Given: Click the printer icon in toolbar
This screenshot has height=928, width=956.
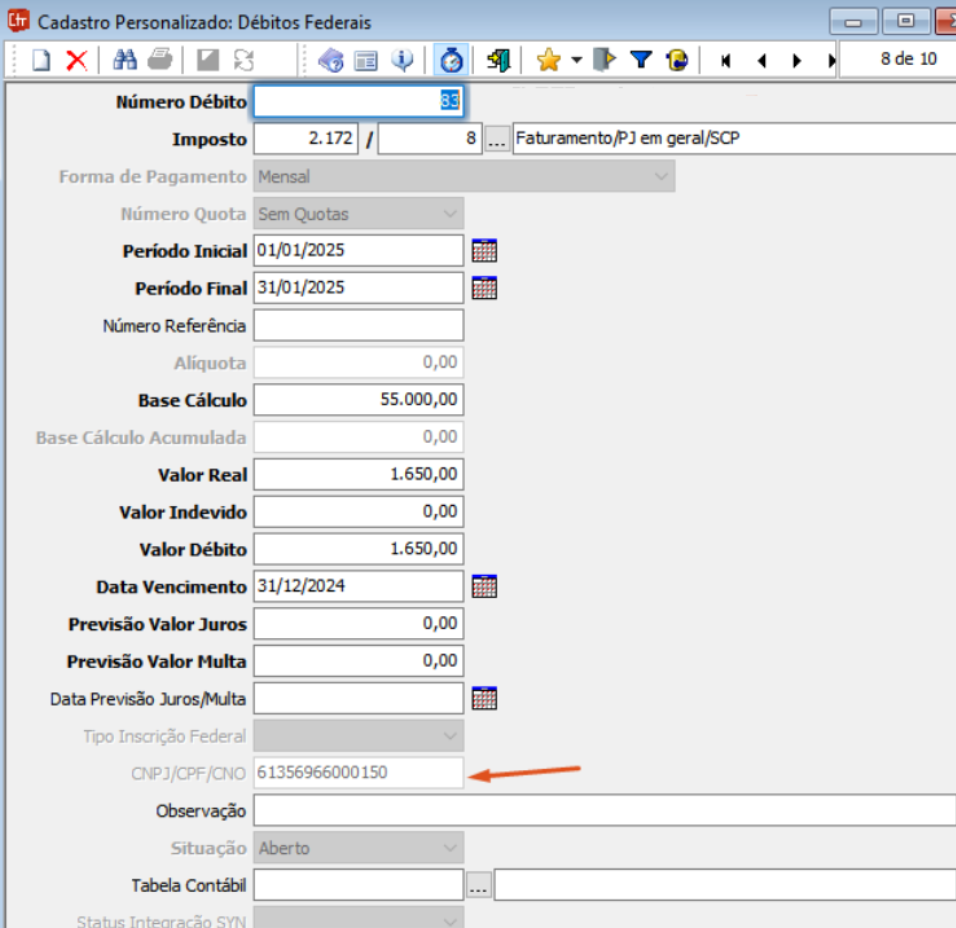Looking at the screenshot, I should (x=160, y=60).
